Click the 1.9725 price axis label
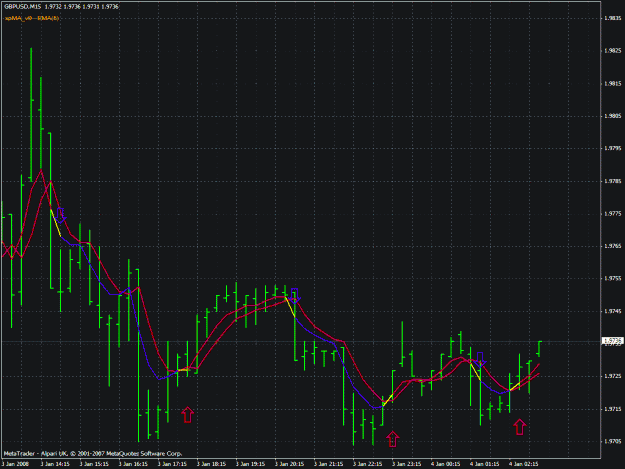Image resolution: width=625 pixels, height=469 pixels. (613, 376)
